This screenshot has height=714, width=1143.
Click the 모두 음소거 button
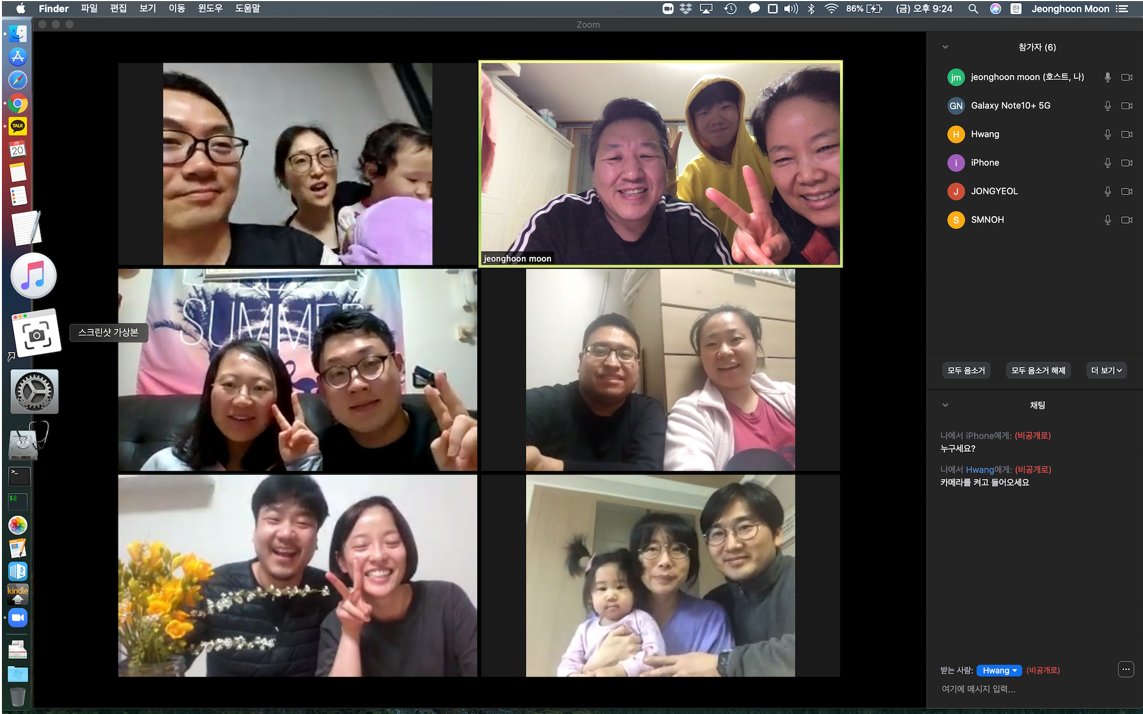[x=966, y=370]
